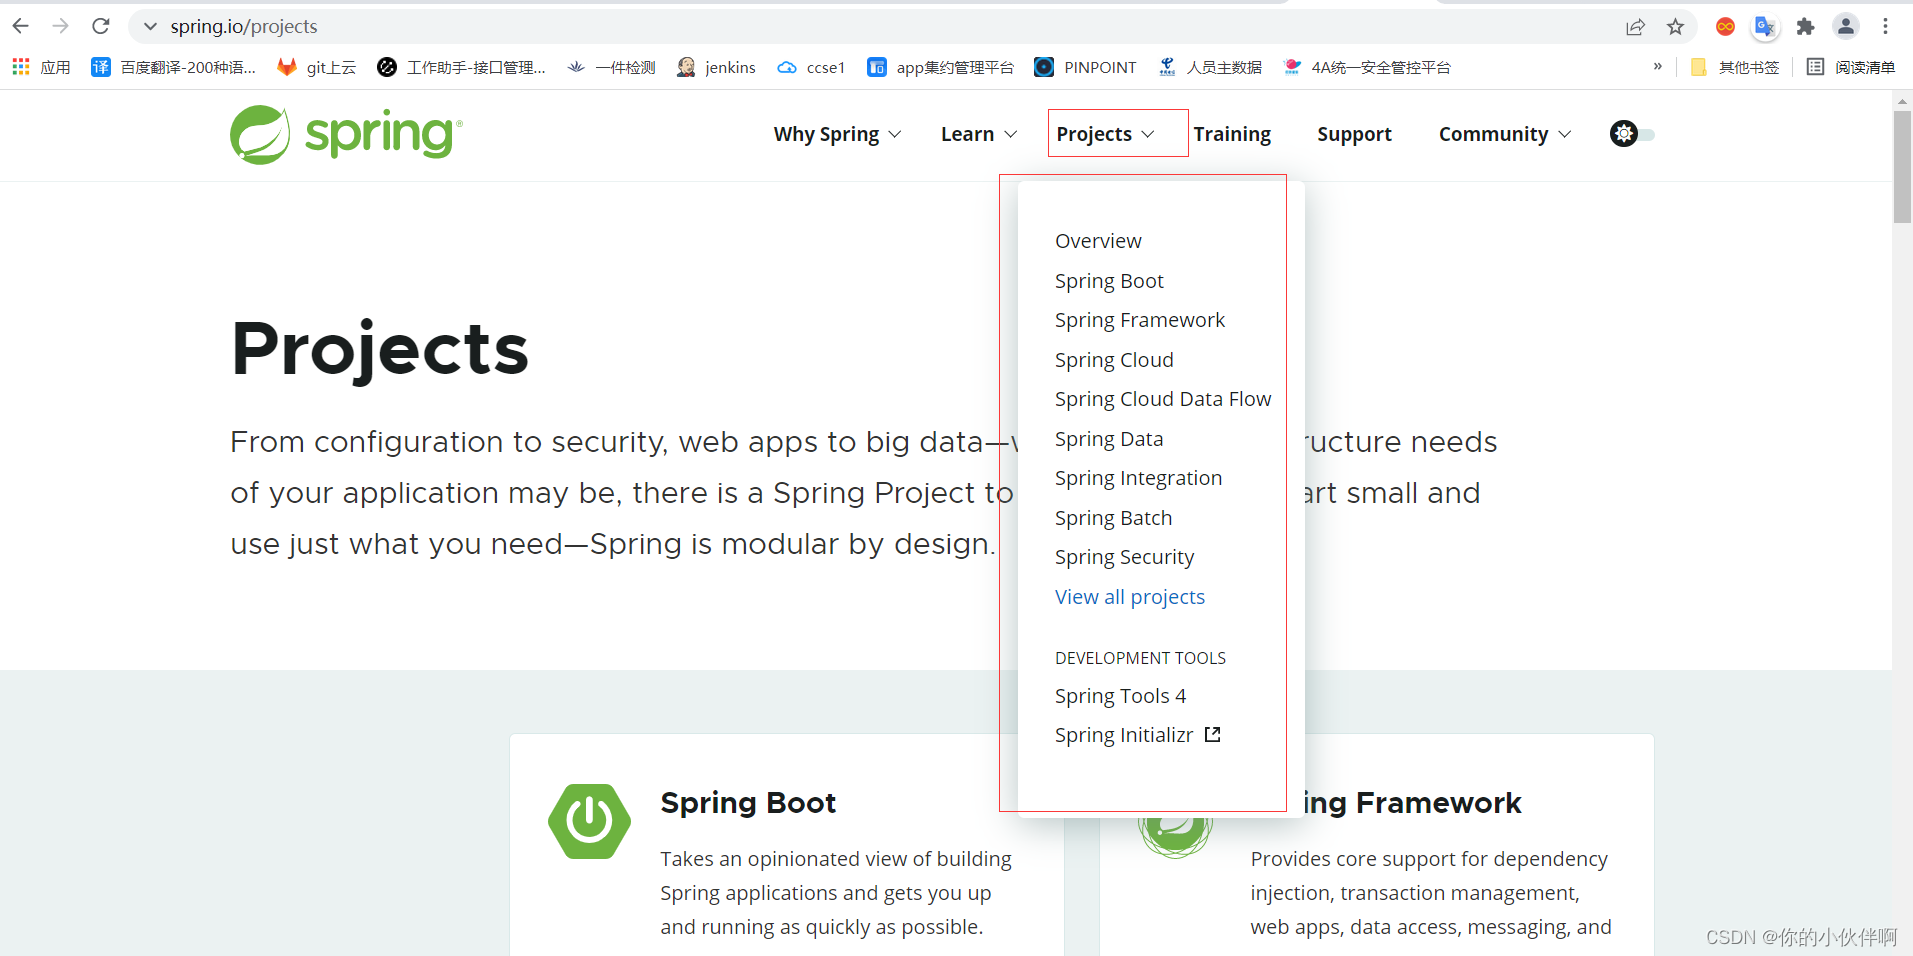Click the browser back arrow
Viewport: 1913px width, 956px height.
(21, 26)
